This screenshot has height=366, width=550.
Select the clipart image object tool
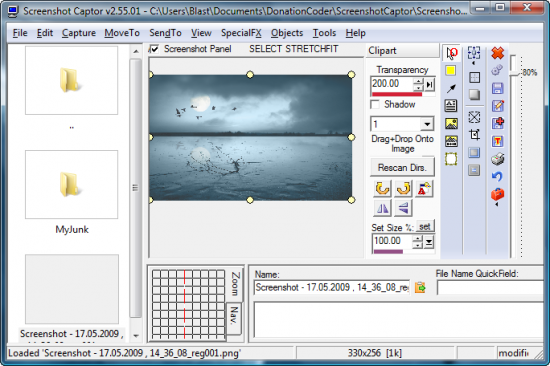451,123
